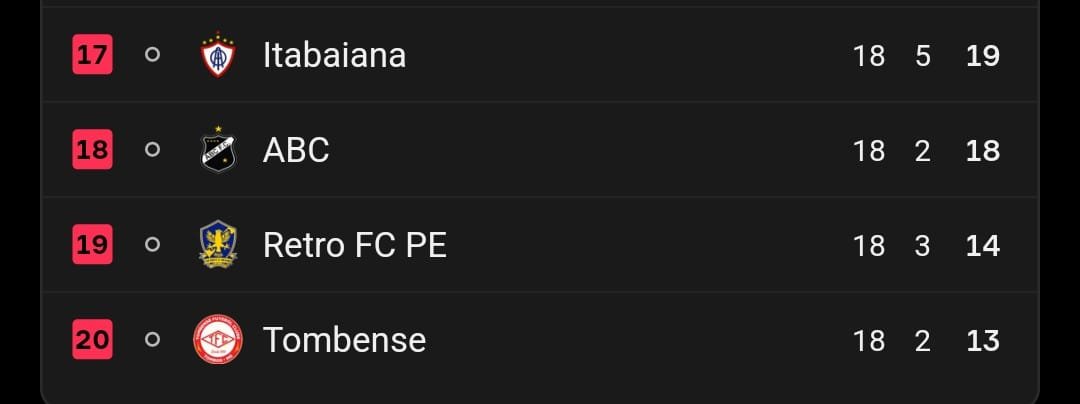Click the circle indicator beside Tombense
The width and height of the screenshot is (1080, 404).
(153, 339)
